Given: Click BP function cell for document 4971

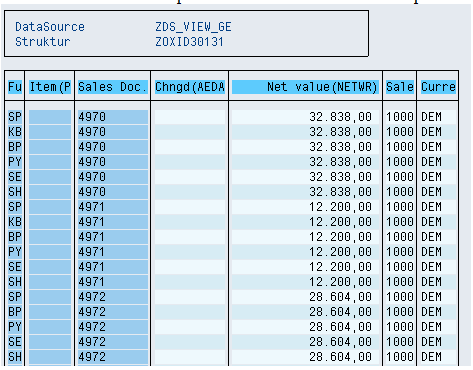Looking at the screenshot, I should point(15,237).
